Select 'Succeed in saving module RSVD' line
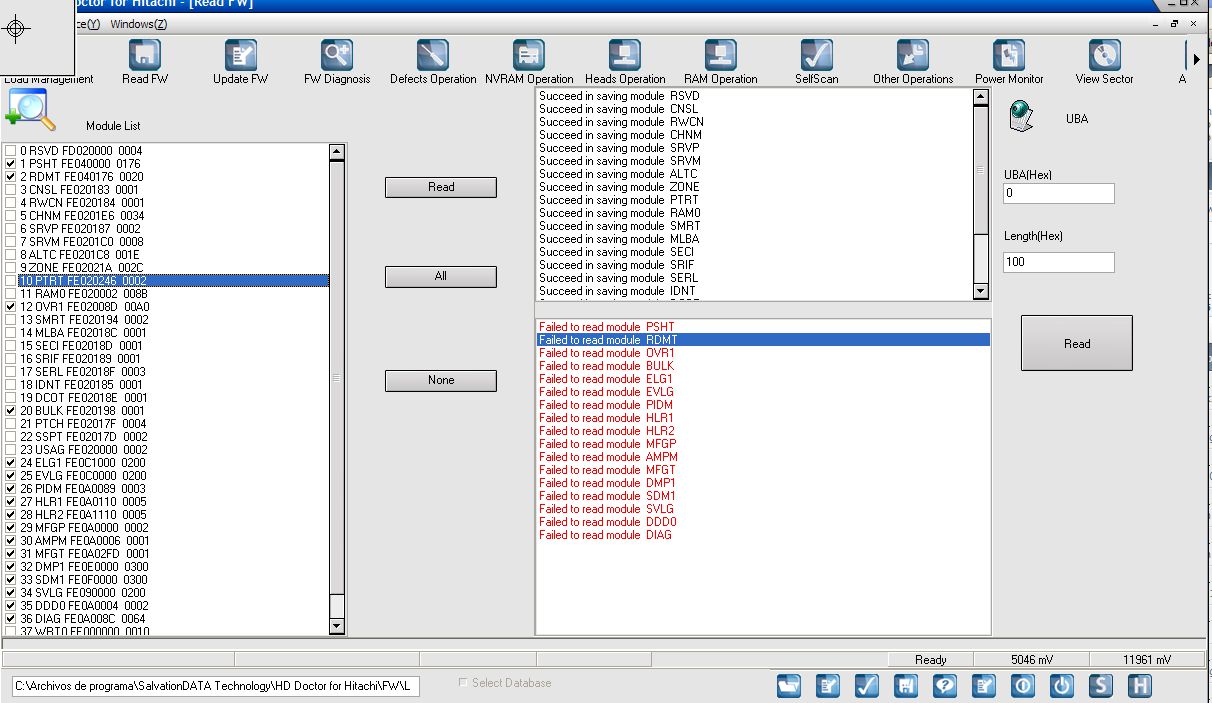Image resolution: width=1212 pixels, height=703 pixels. (x=755, y=96)
